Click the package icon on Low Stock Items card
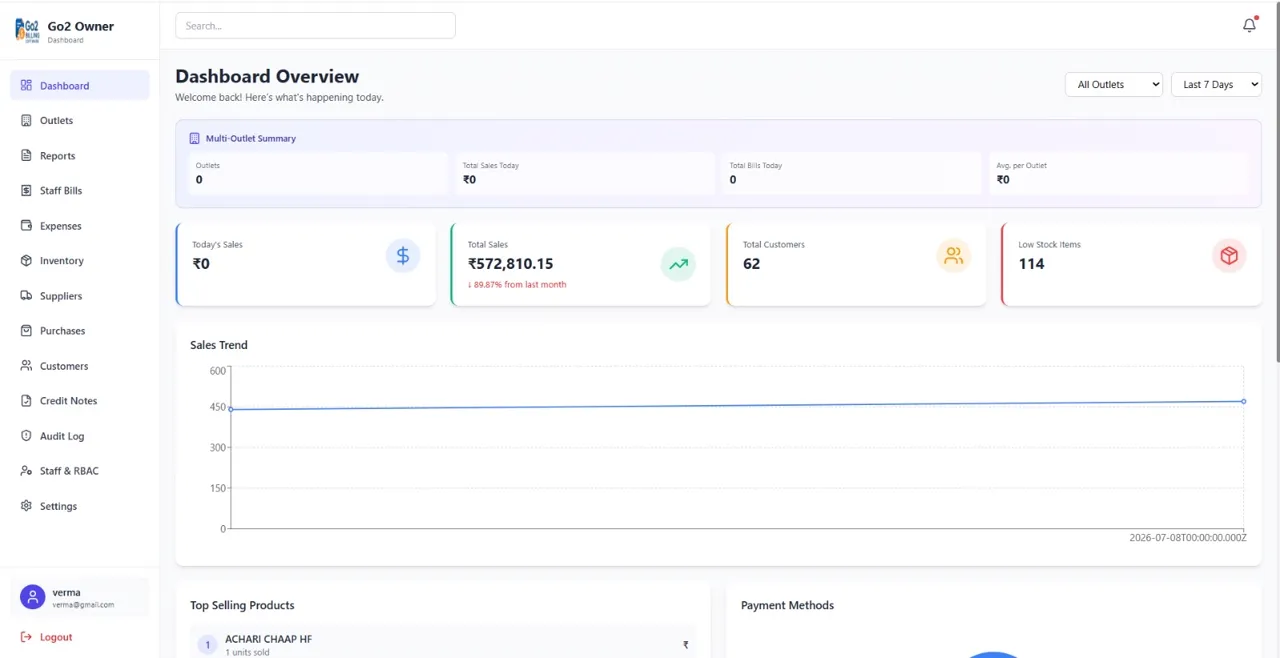 tap(1229, 256)
